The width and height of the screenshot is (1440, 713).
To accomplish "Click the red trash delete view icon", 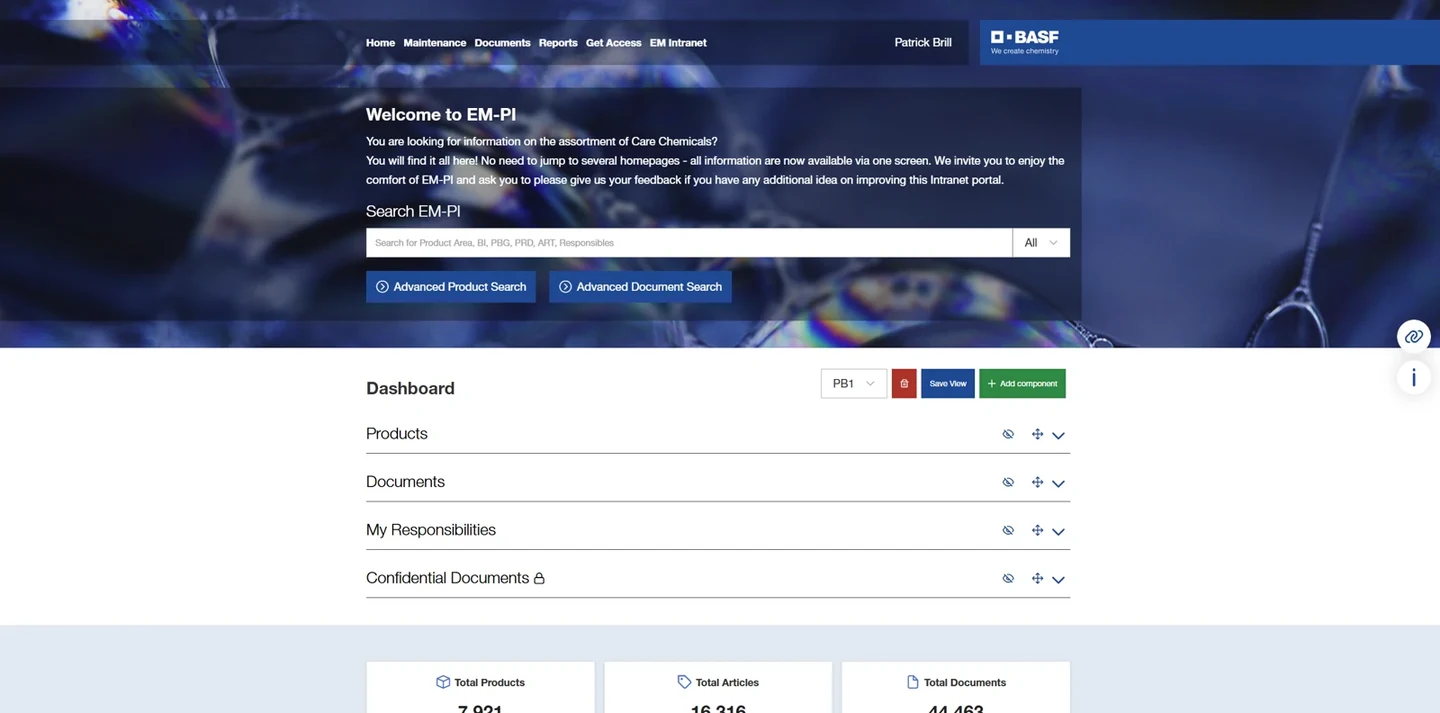I will tap(904, 384).
